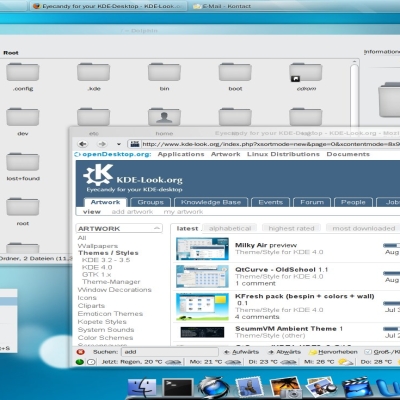Collapse the ARTWORK sidebar panel arrow
The height and width of the screenshot is (400, 400).
pos(157,228)
